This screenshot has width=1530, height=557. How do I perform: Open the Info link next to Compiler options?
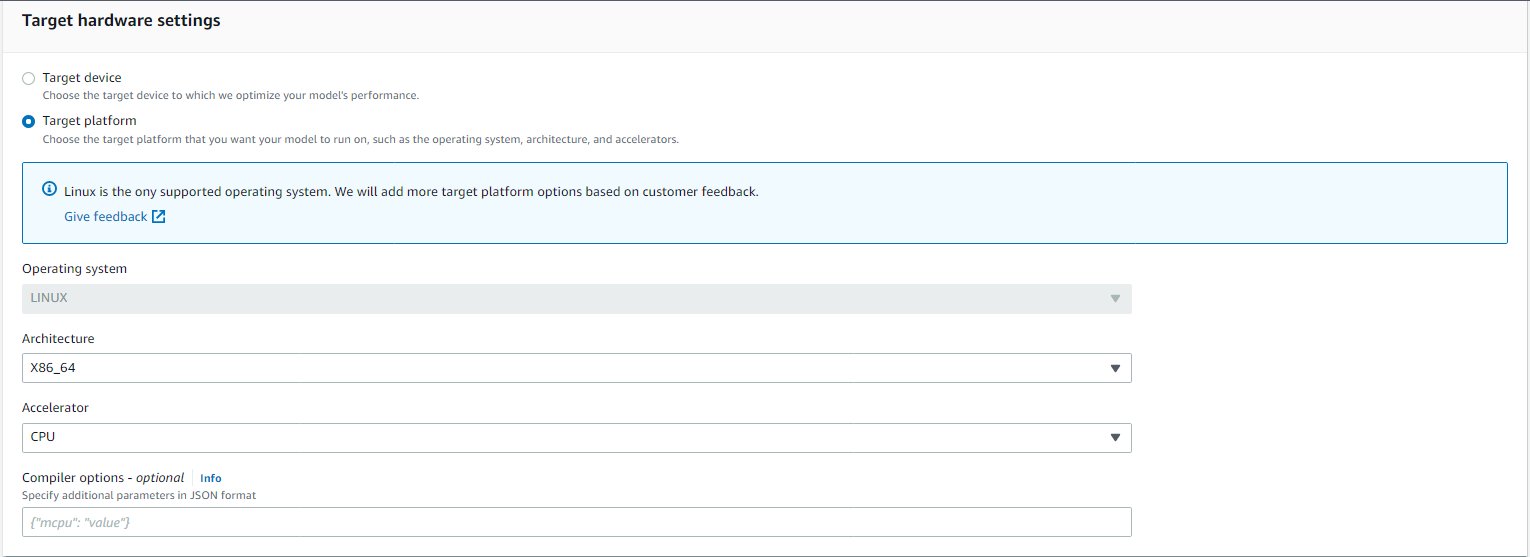tap(210, 478)
